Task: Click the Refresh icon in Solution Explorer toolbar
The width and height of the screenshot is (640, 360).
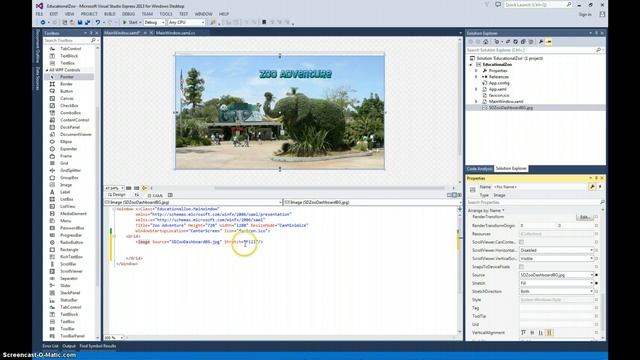Action: 516,42
